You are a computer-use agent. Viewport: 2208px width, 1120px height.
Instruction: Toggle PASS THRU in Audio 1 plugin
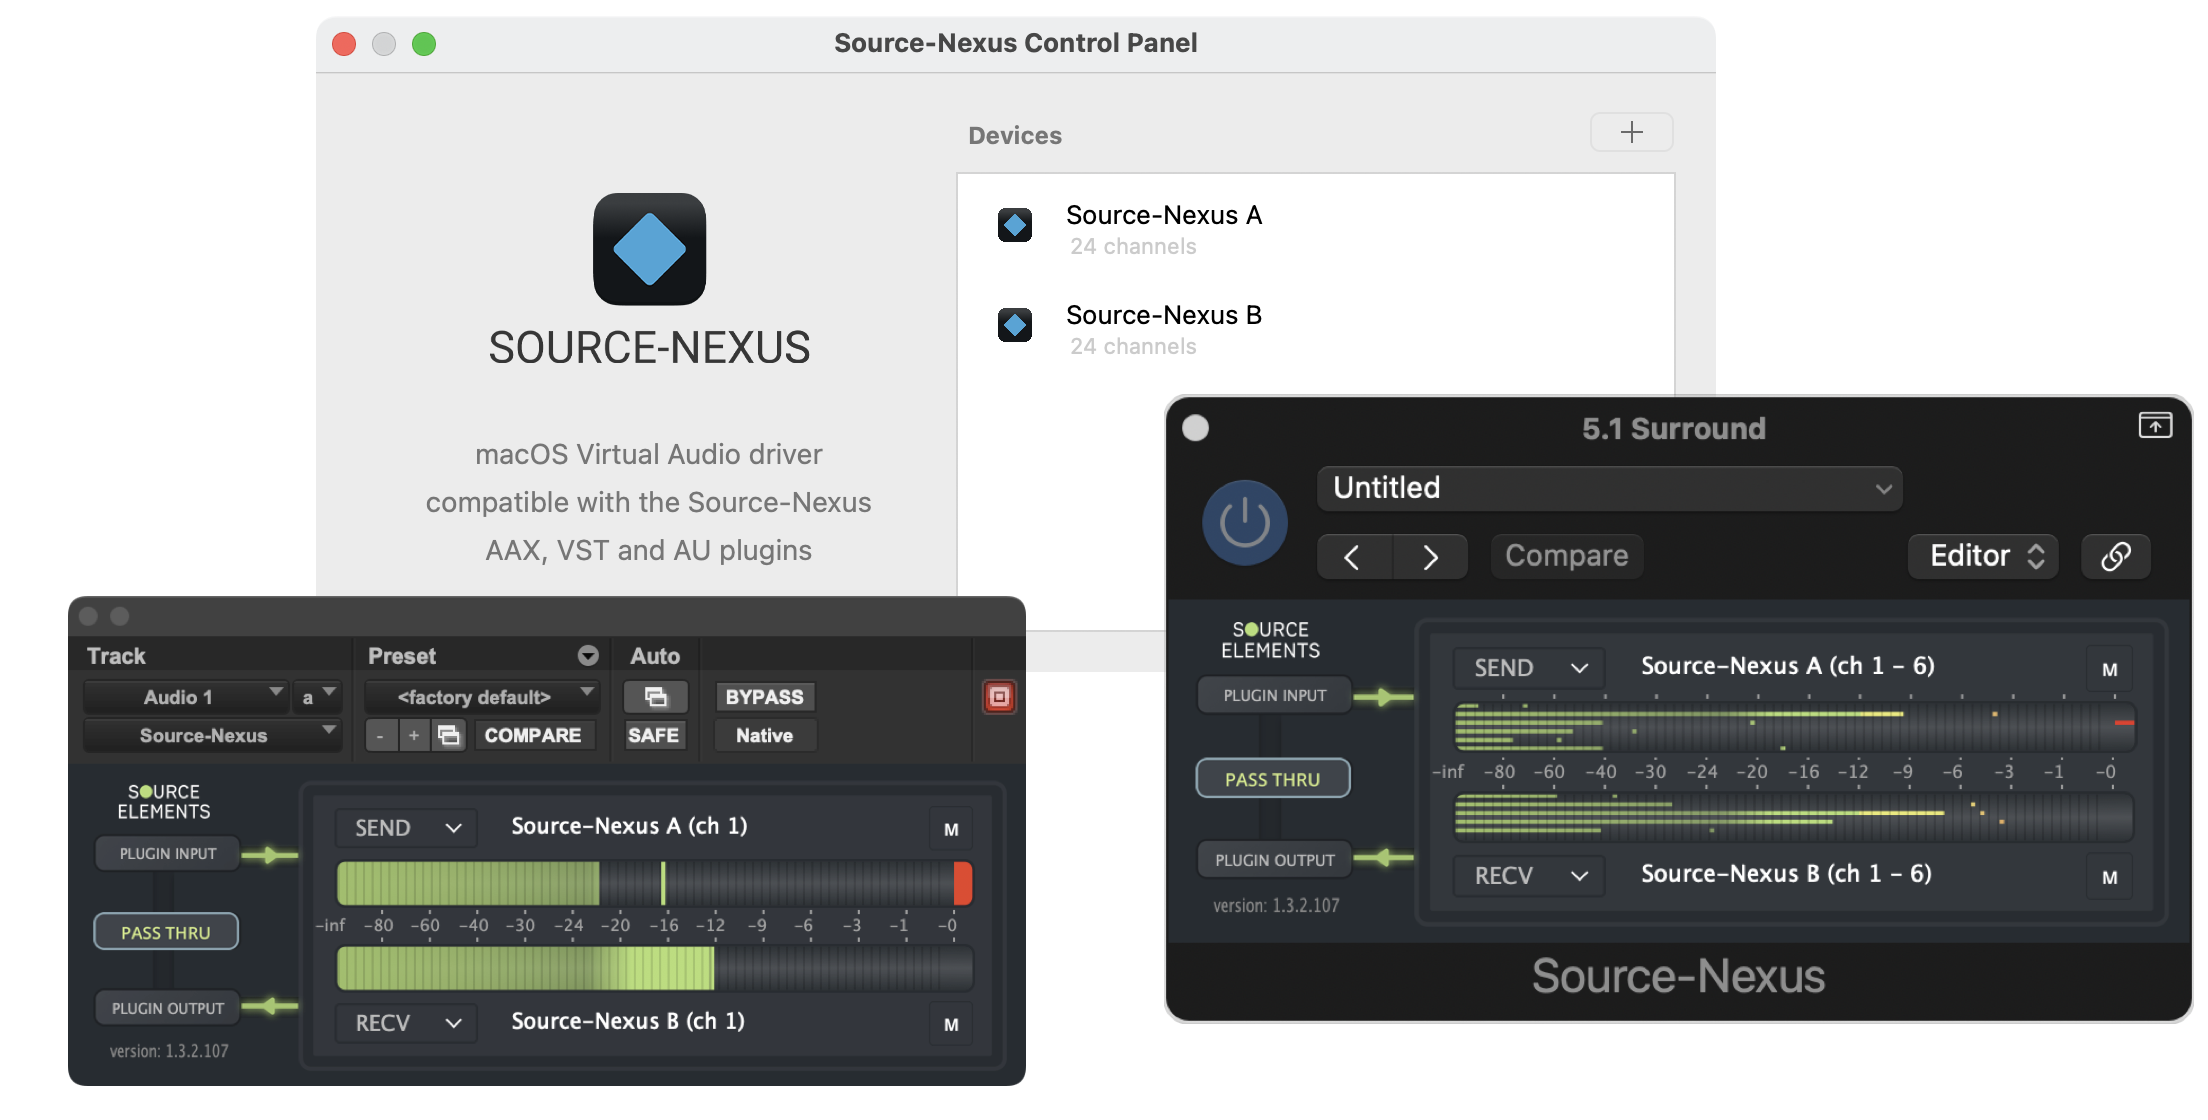pos(166,932)
